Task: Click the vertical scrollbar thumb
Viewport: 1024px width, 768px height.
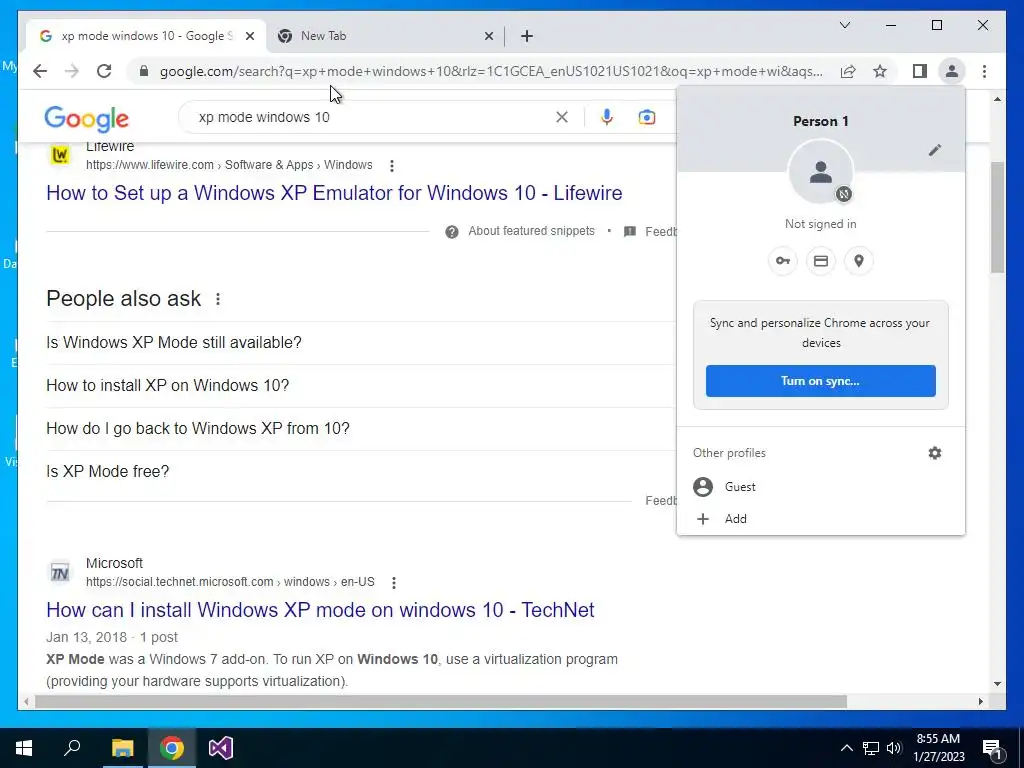Action: [x=997, y=217]
